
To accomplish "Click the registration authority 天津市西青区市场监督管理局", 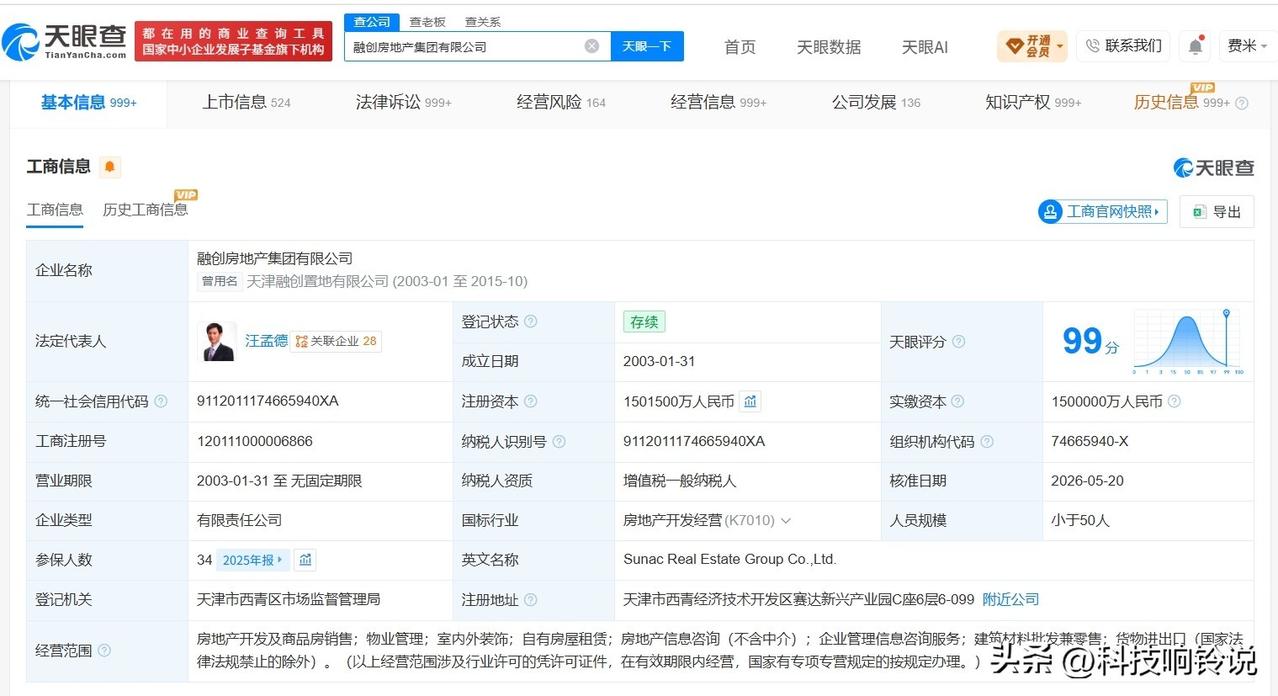I will coord(289,600).
